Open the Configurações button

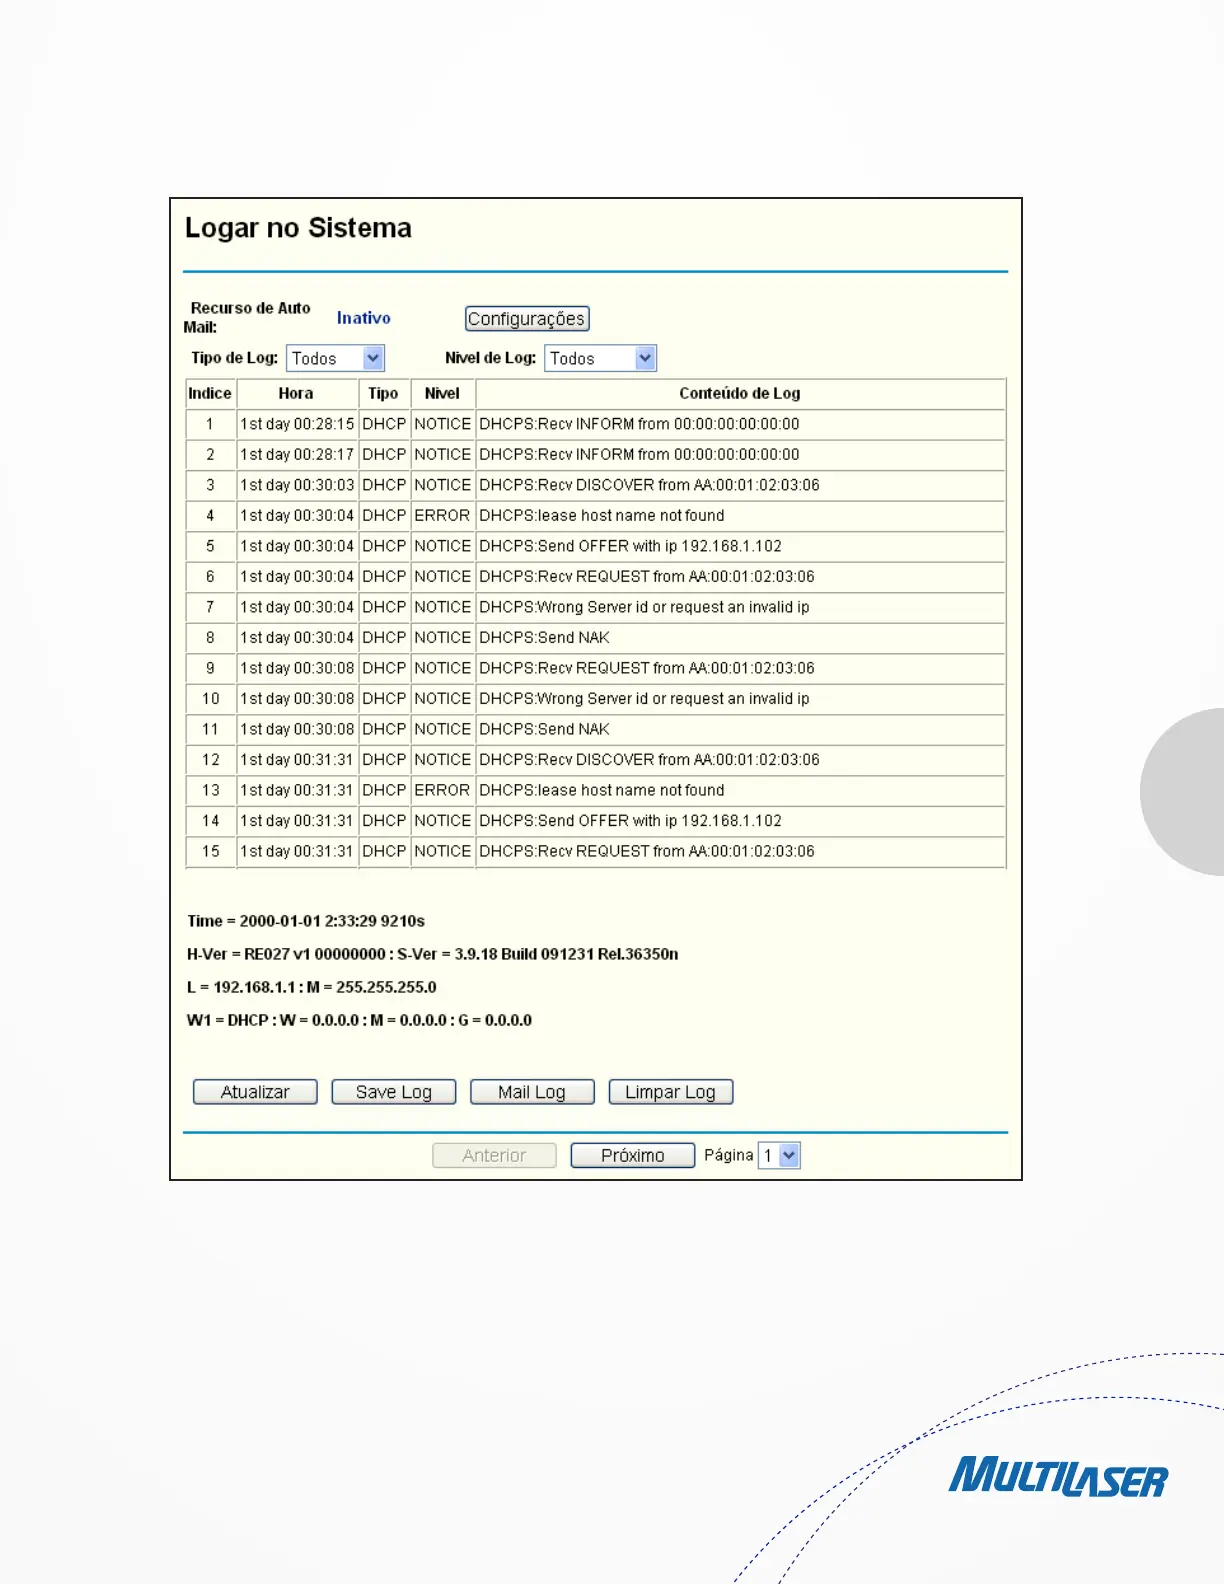point(527,319)
